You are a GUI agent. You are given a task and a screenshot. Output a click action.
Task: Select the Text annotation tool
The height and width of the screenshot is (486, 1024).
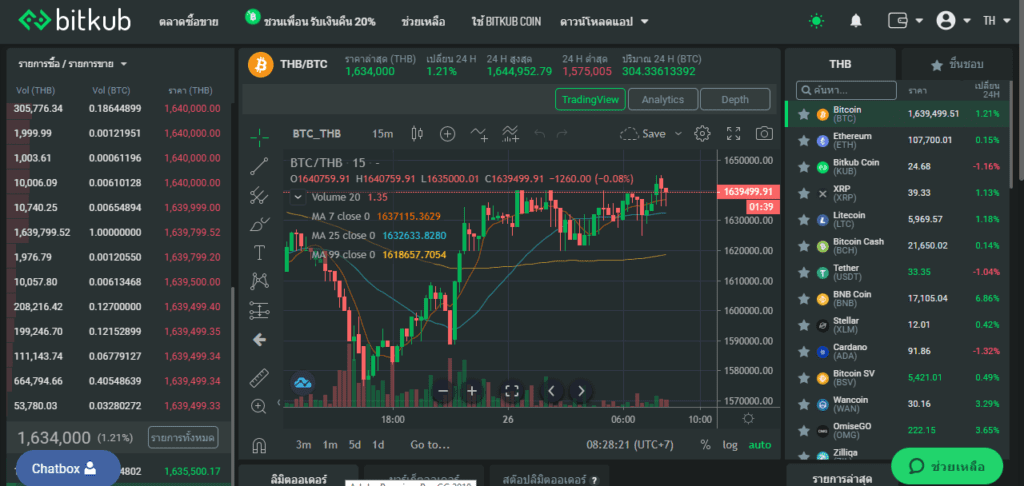pos(259,253)
